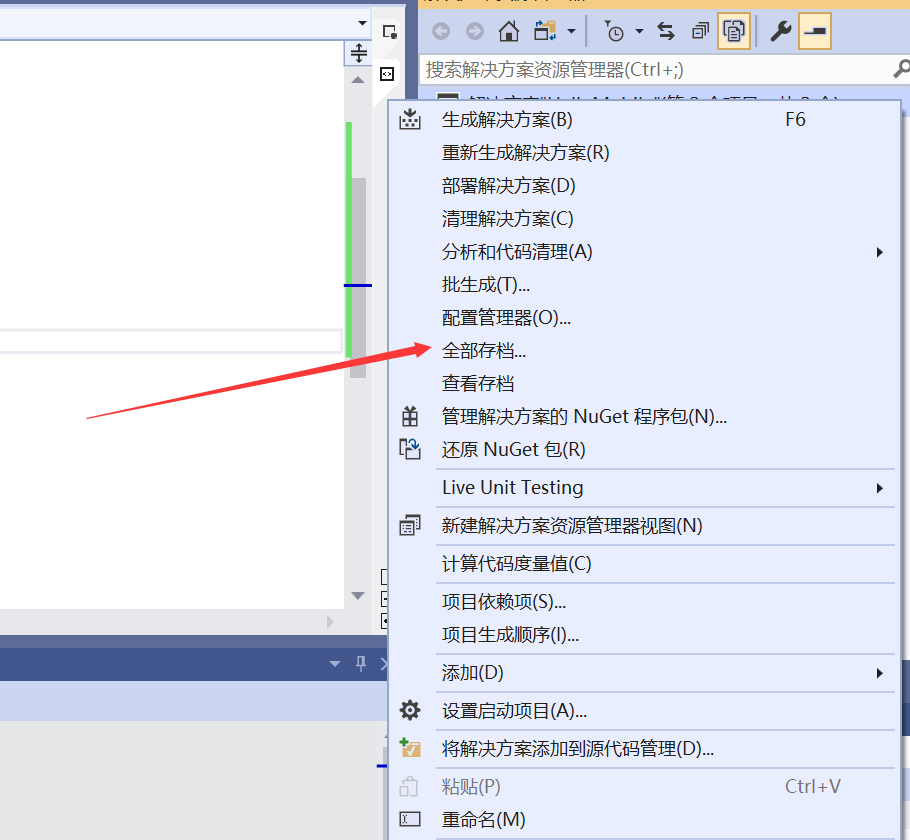
Task: Open the editor navigation bar dropdown
Action: (363, 23)
